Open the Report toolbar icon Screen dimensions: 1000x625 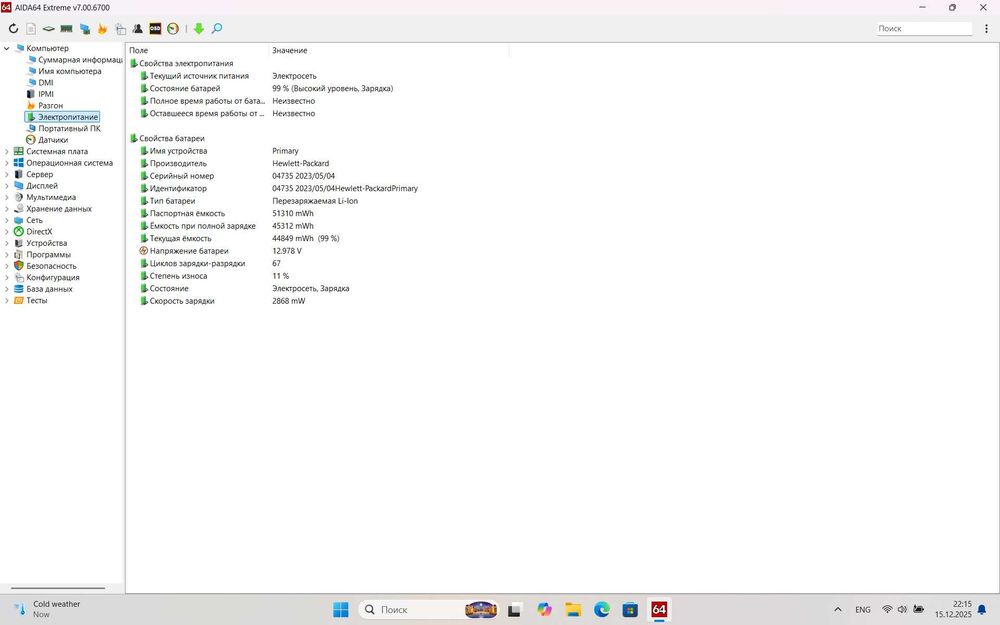[x=31, y=29]
